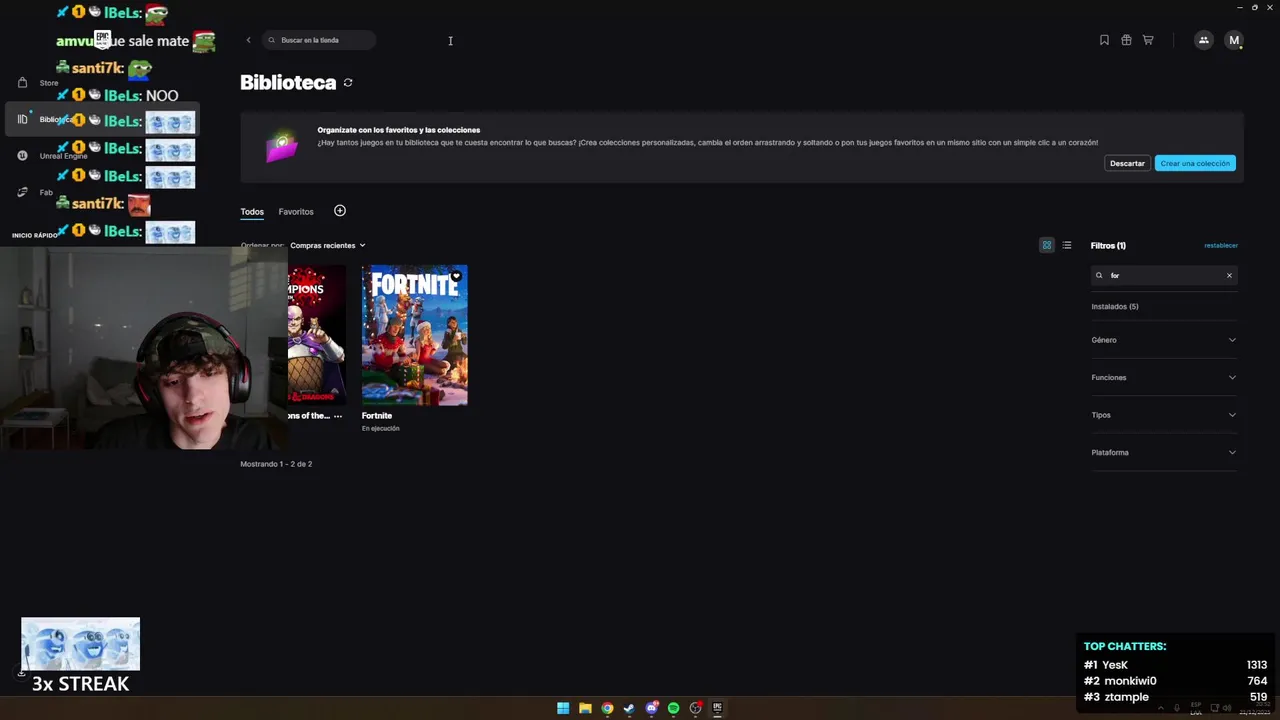Open Spotify from the taskbar
This screenshot has width=1280, height=720.
(673, 708)
